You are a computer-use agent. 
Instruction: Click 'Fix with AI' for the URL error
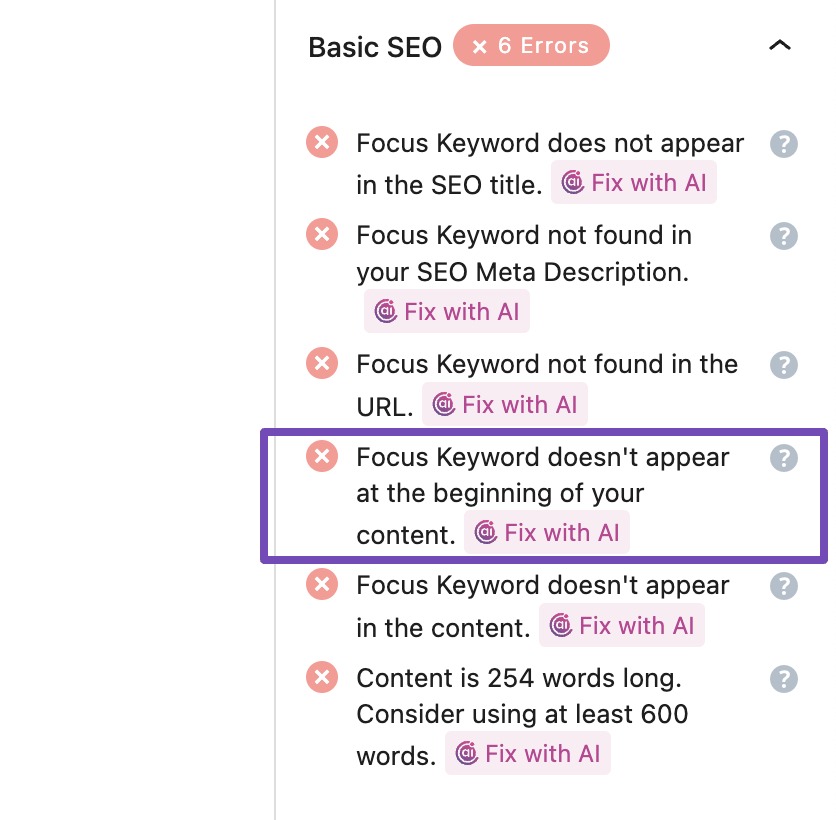click(x=505, y=404)
